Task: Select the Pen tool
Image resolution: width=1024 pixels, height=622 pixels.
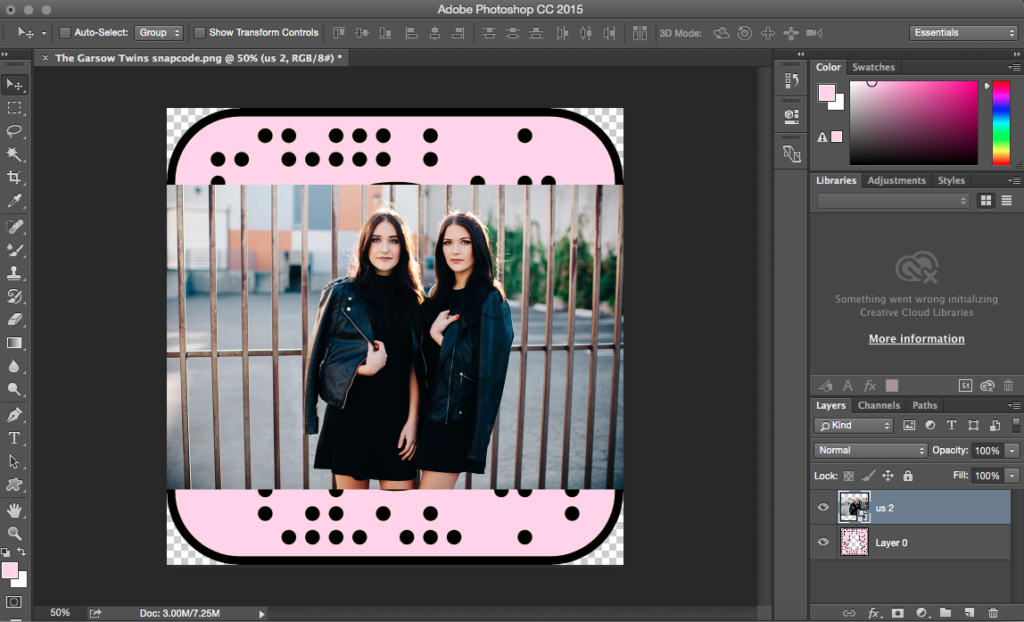Action: 14,414
